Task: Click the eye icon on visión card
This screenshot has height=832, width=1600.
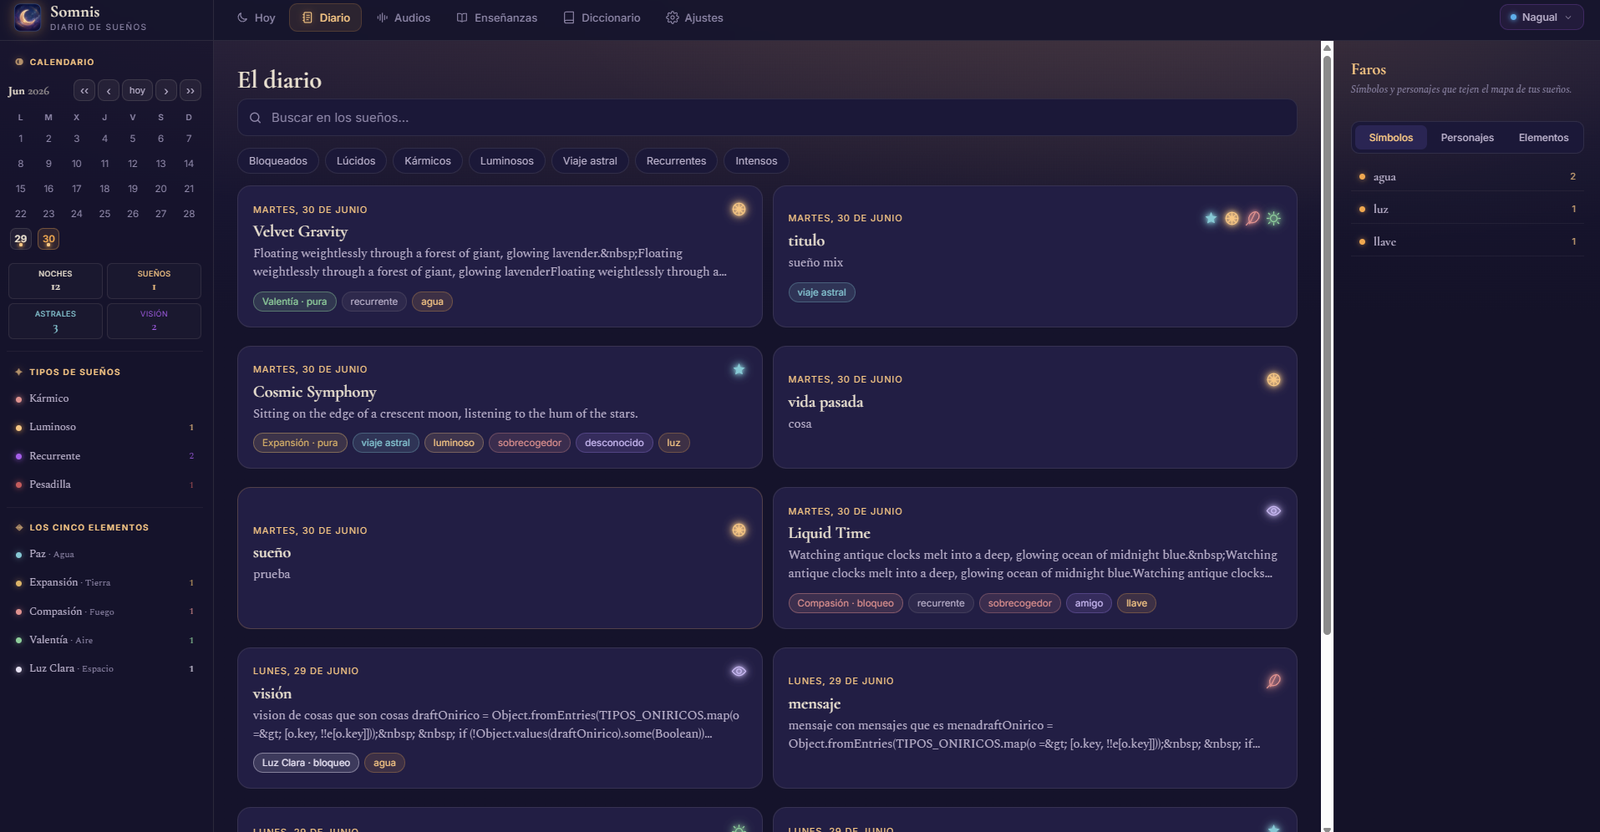Action: click(x=739, y=671)
